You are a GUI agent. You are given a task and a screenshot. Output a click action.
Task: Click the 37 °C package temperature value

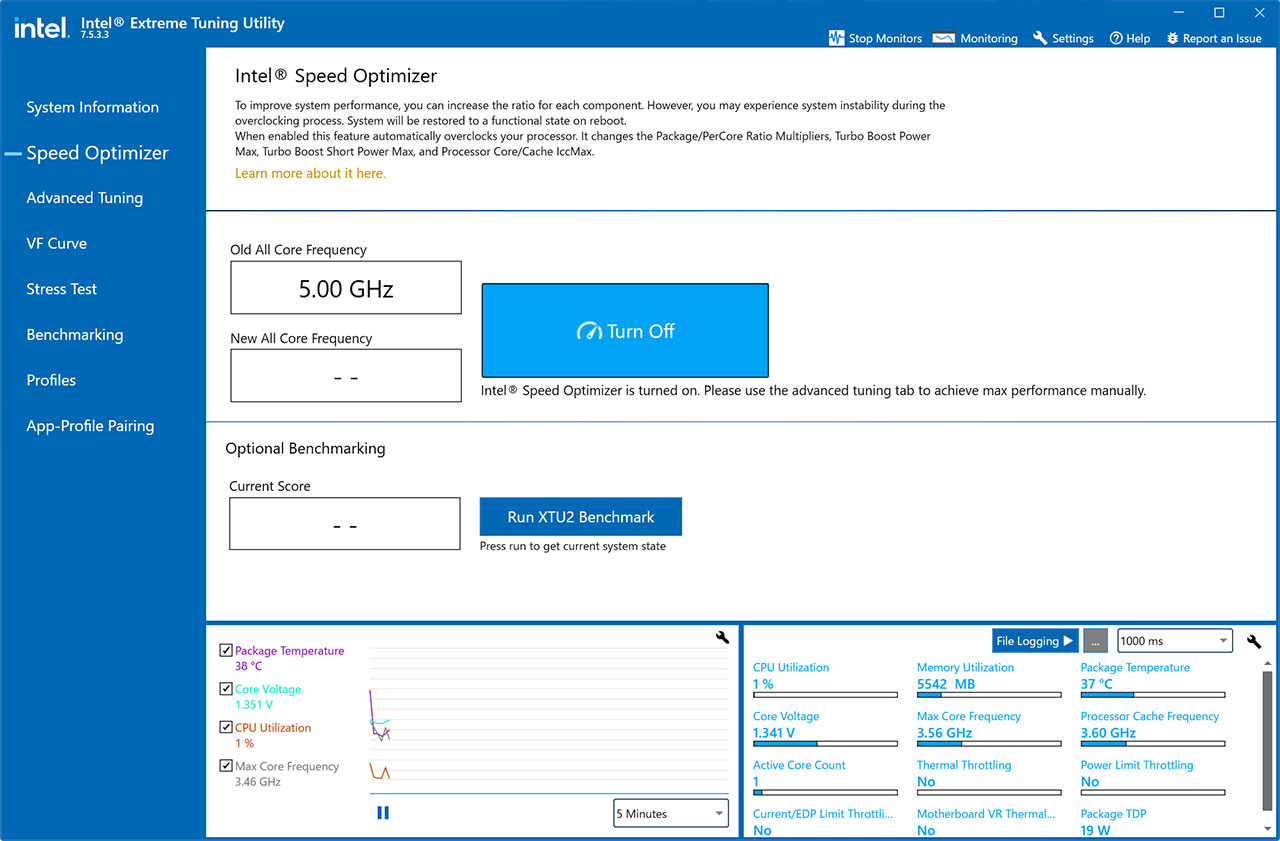point(1097,684)
